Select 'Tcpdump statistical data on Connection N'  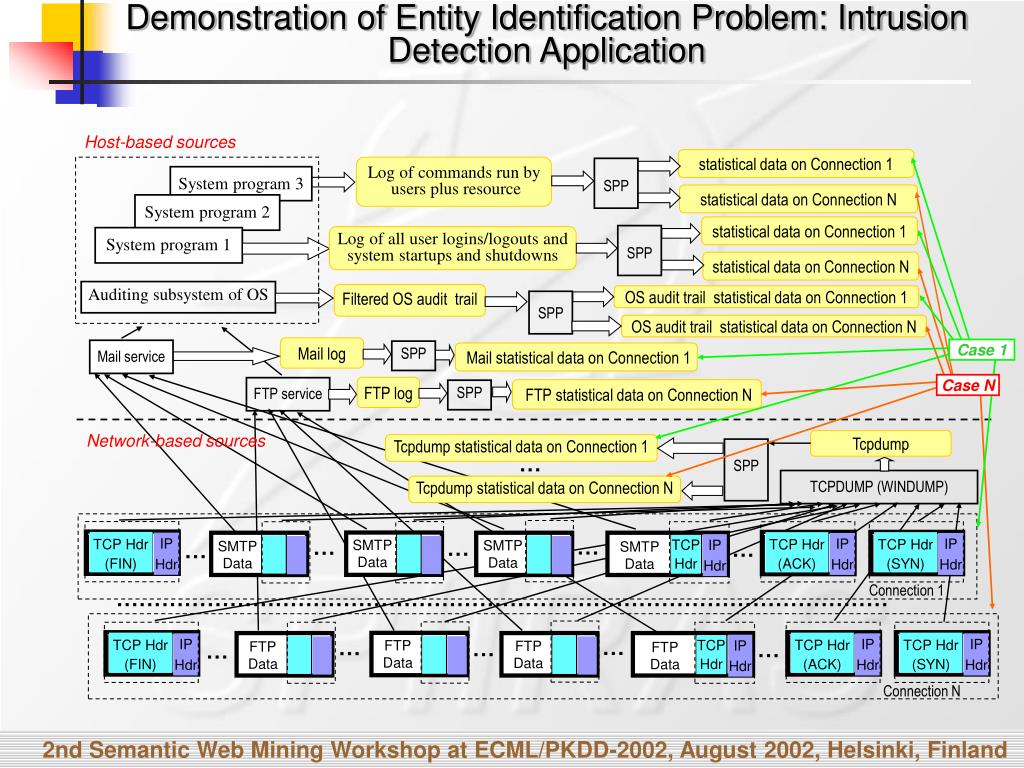coord(544,488)
